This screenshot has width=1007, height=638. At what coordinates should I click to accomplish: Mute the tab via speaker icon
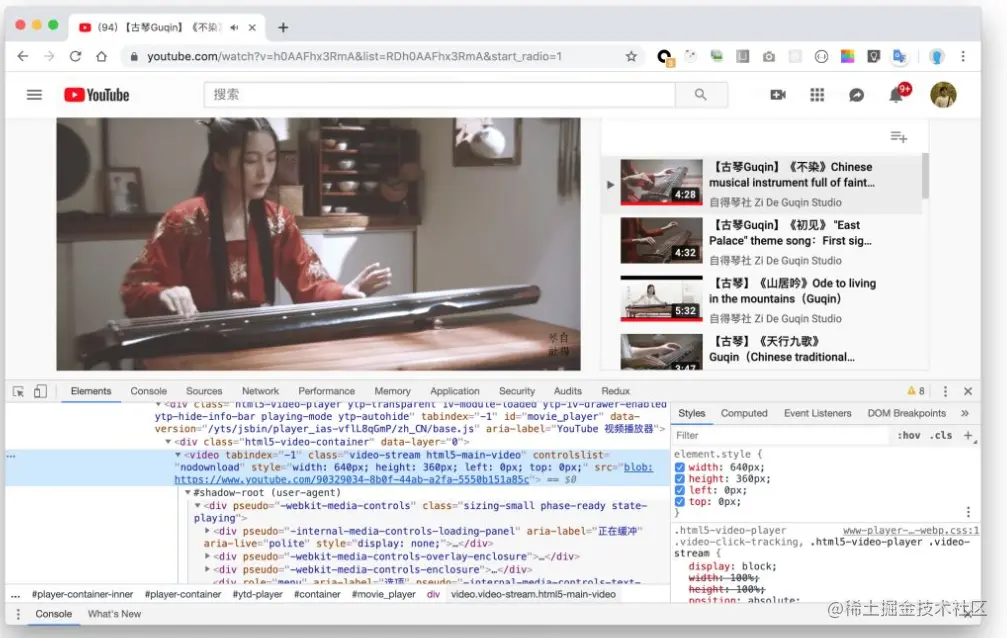tap(234, 28)
